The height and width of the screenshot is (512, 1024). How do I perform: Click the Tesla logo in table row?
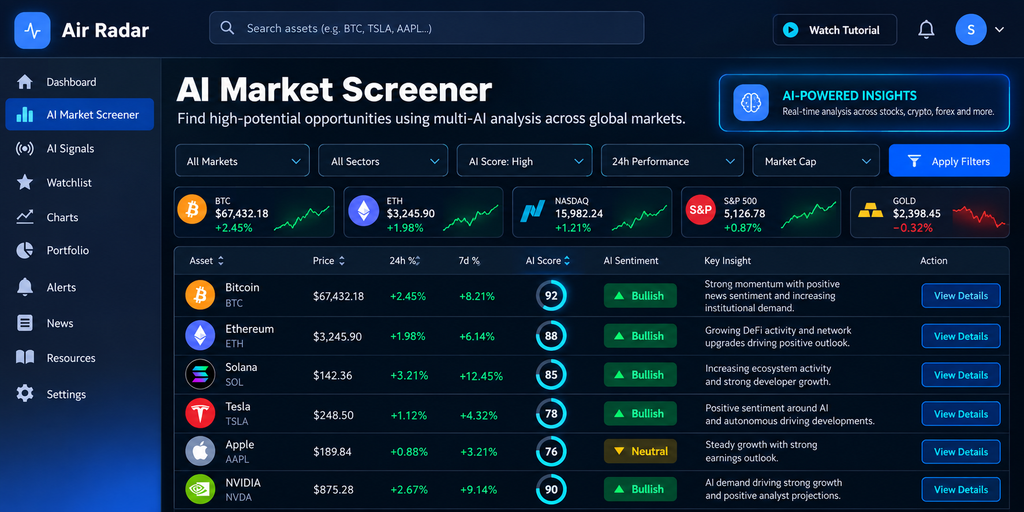200,413
